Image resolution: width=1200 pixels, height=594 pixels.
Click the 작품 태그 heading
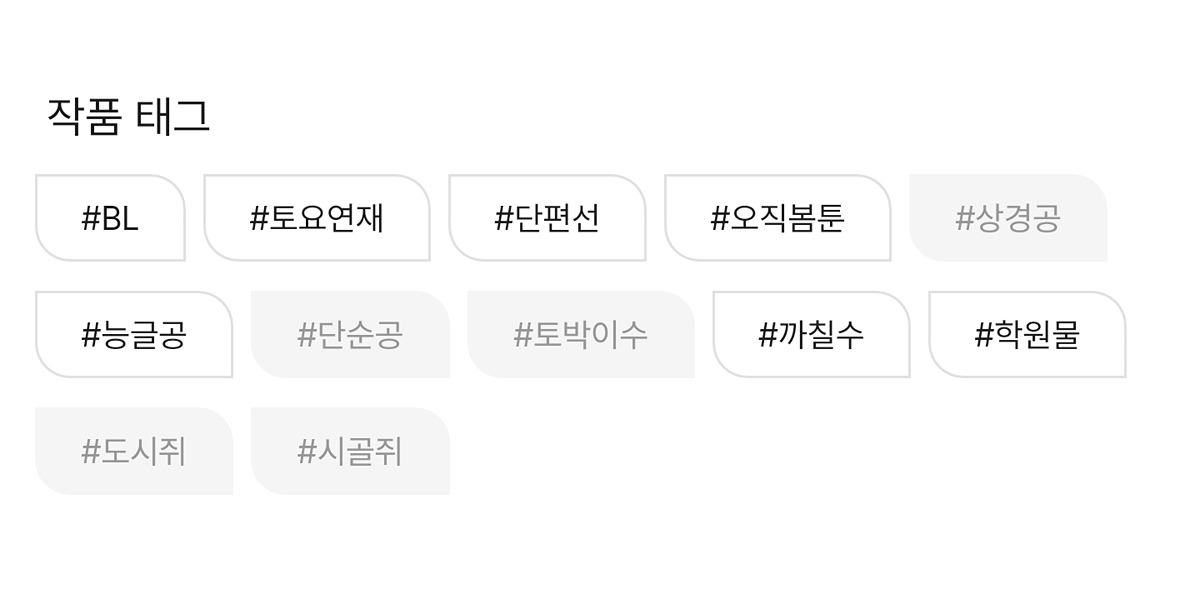coord(128,117)
